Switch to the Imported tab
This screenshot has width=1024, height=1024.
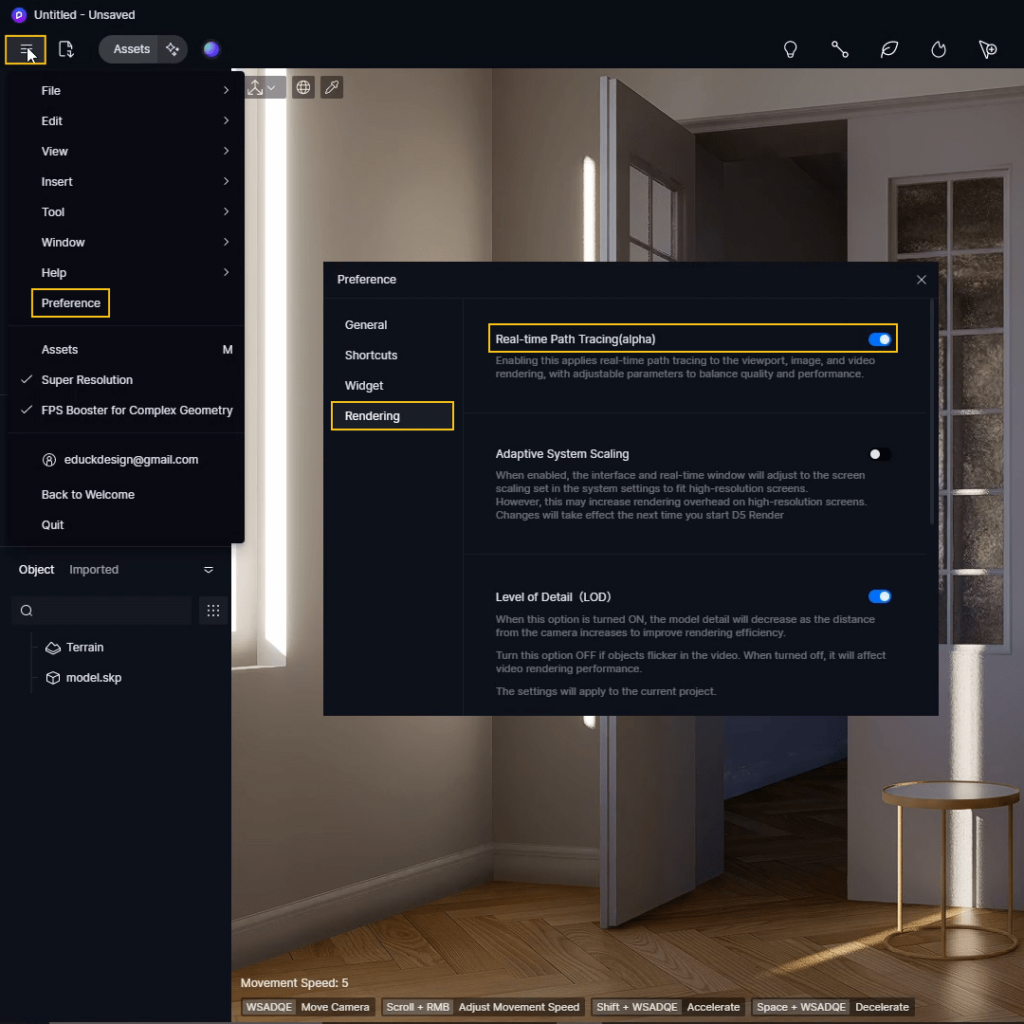click(x=94, y=570)
